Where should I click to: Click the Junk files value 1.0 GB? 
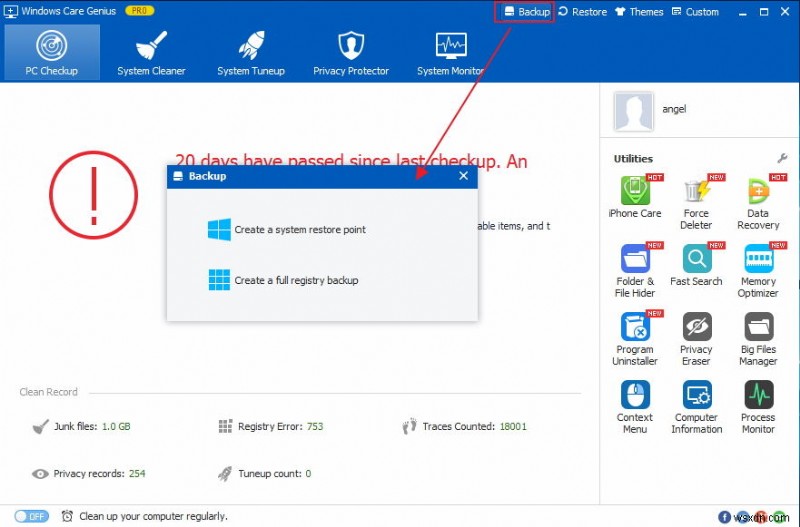point(116,426)
